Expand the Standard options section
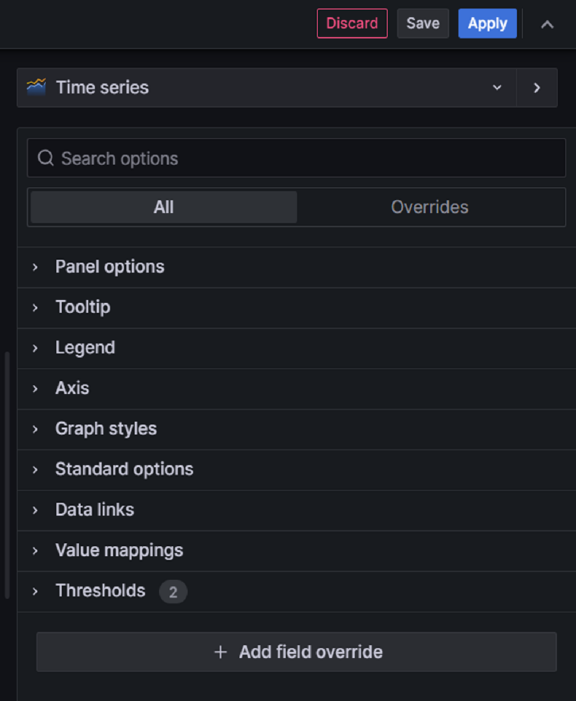This screenshot has width=577, height=702. [296, 470]
